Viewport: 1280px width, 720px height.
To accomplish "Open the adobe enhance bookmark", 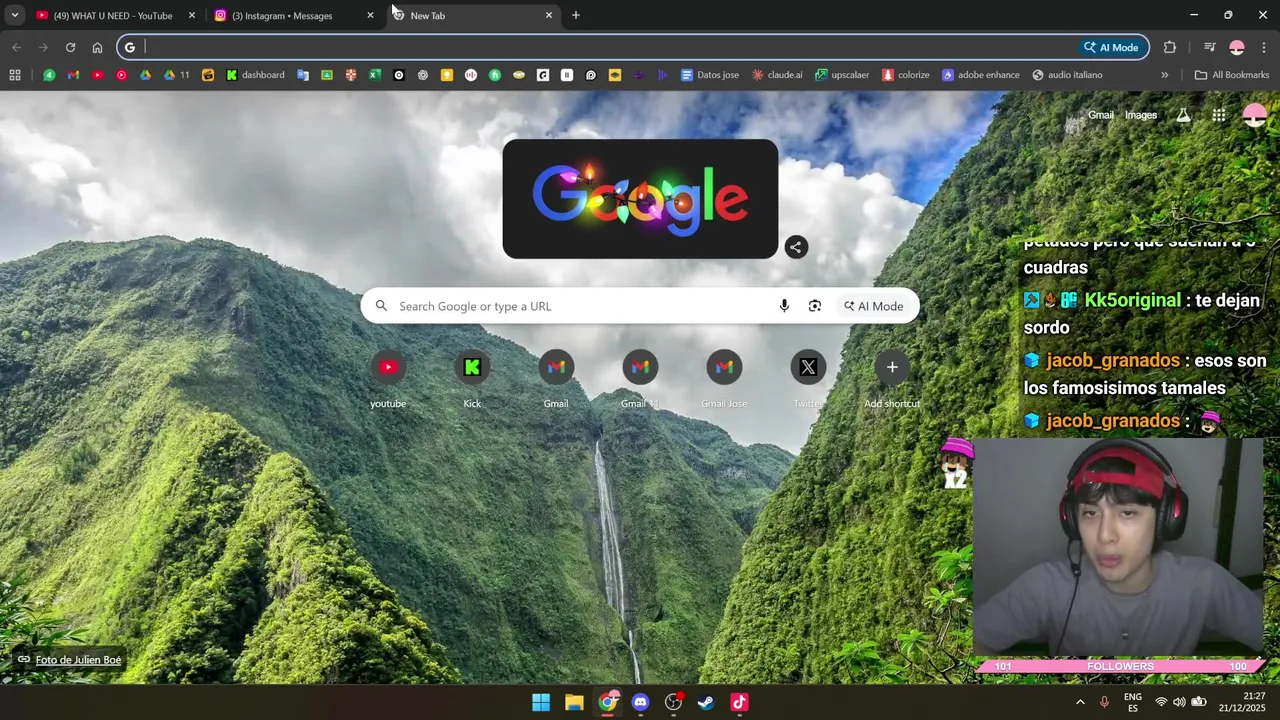I will click(x=981, y=75).
